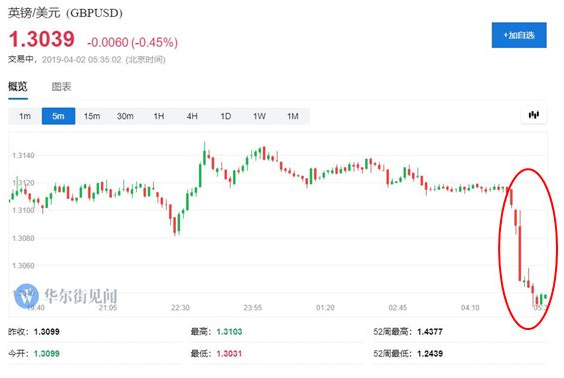Click the 1.3039 current price
This screenshot has width=564, height=378.
[x=42, y=39]
